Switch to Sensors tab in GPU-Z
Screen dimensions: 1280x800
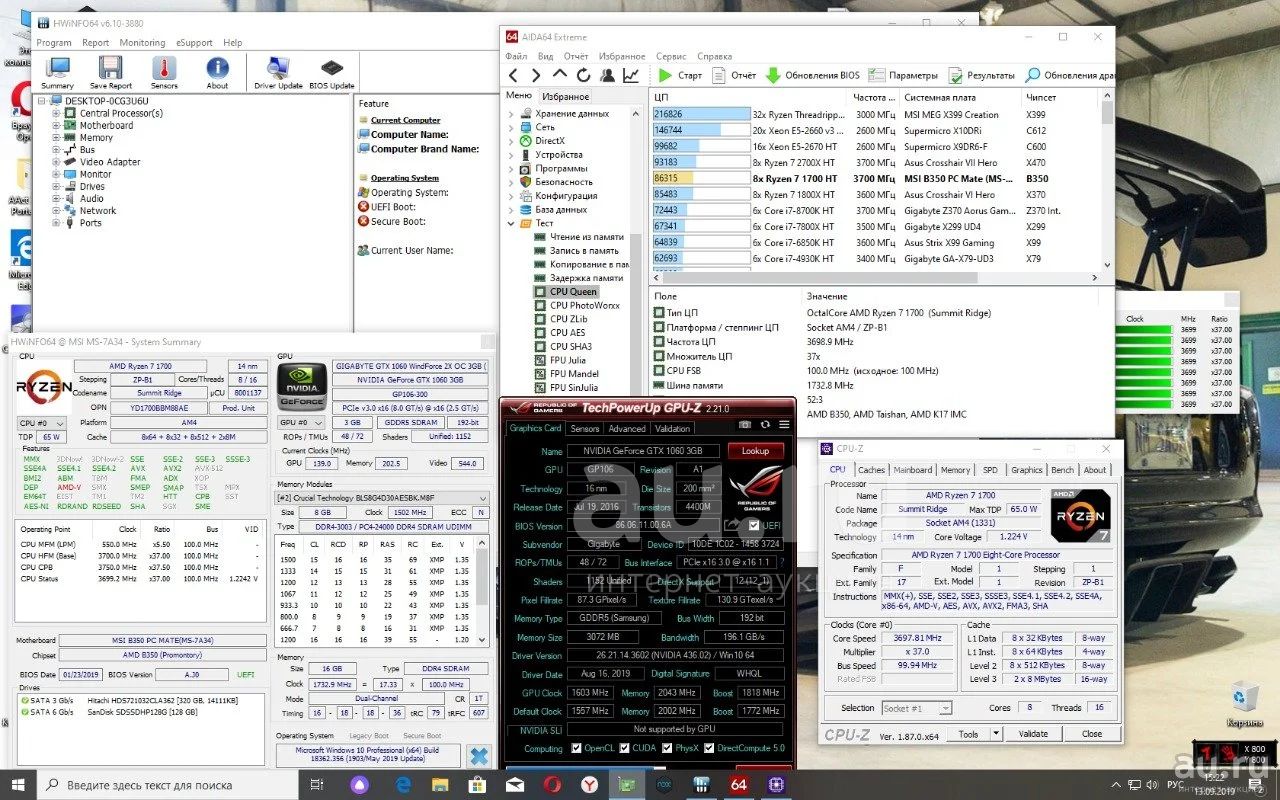pyautogui.click(x=584, y=428)
